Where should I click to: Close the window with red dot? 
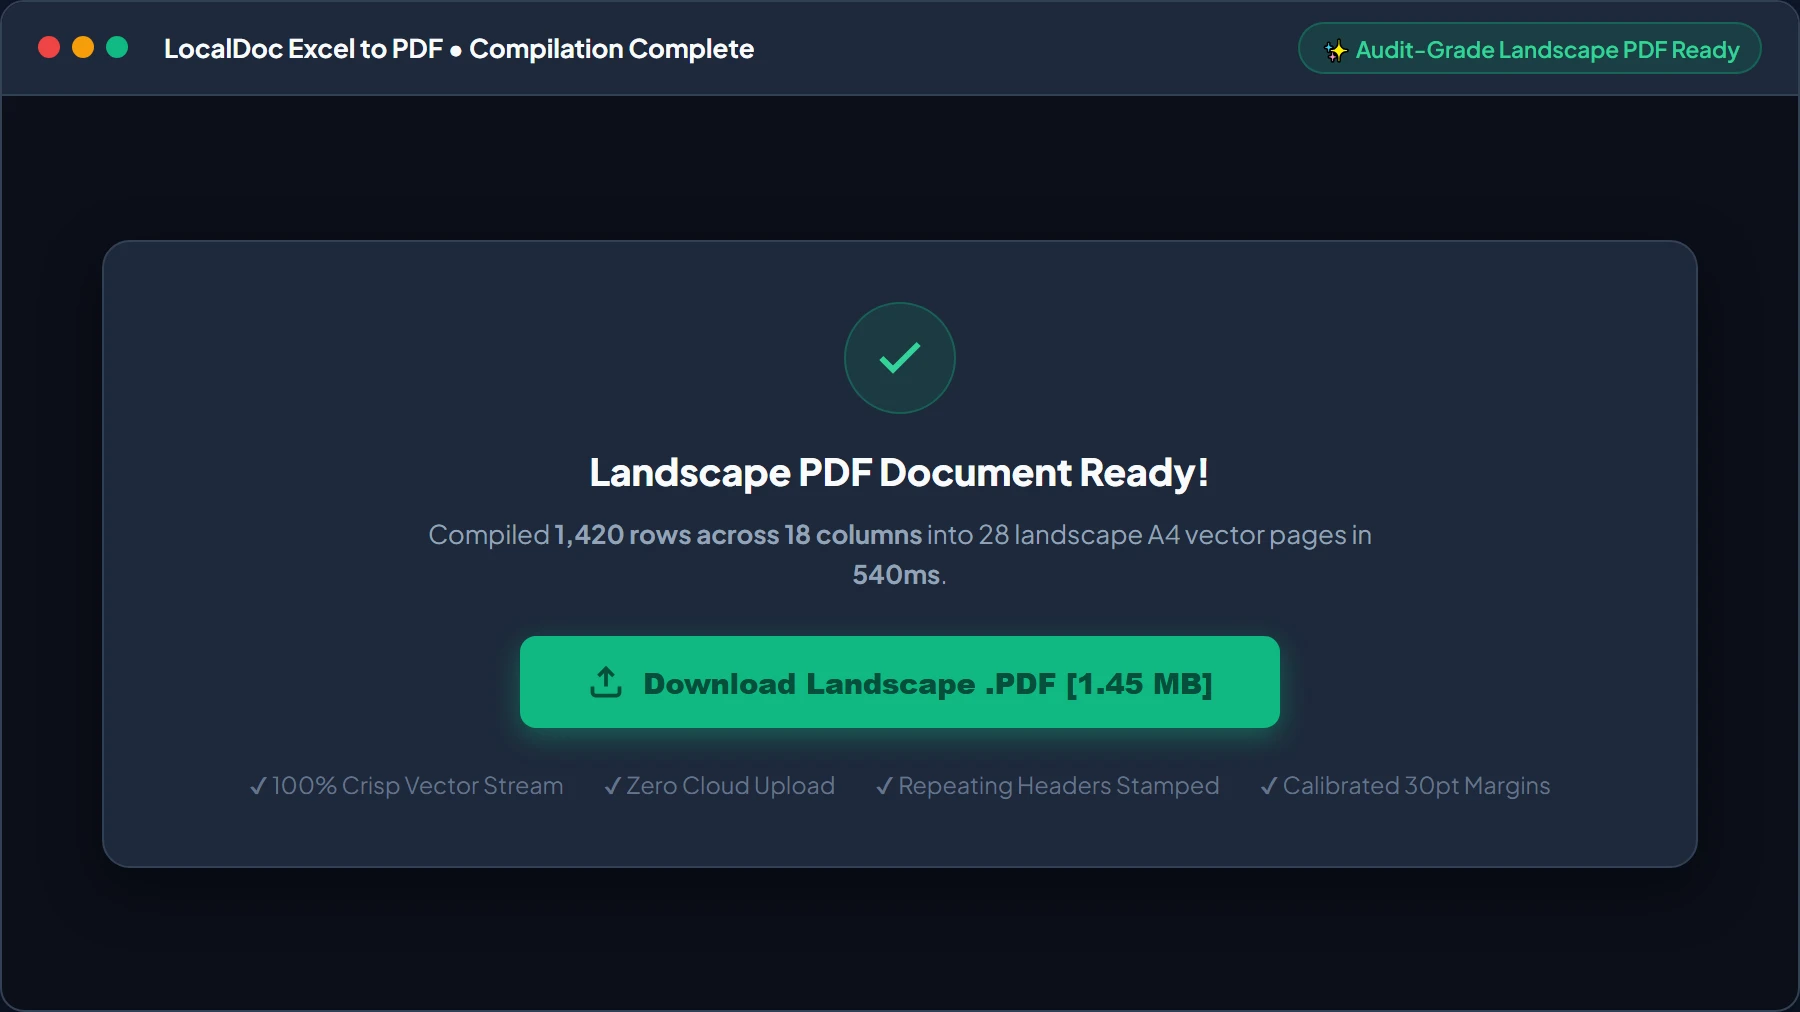pos(49,47)
